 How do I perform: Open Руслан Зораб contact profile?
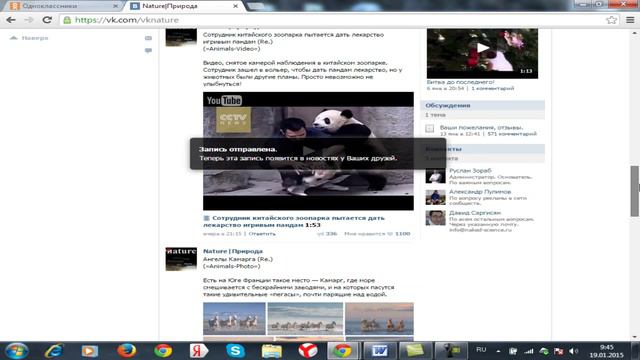coord(470,171)
